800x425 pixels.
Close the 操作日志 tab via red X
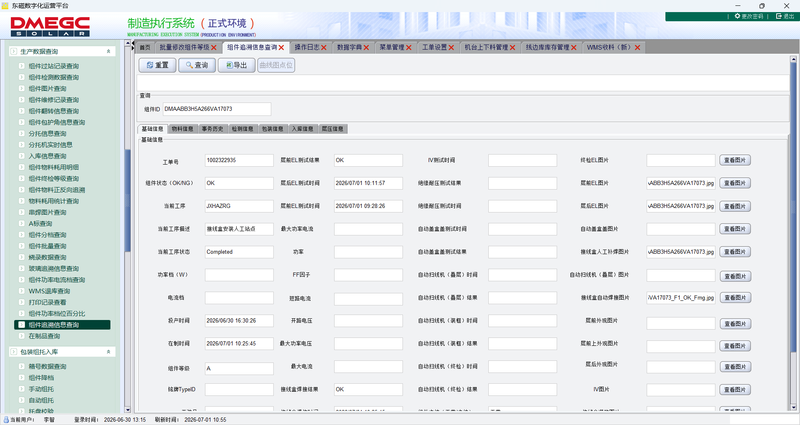click(323, 47)
